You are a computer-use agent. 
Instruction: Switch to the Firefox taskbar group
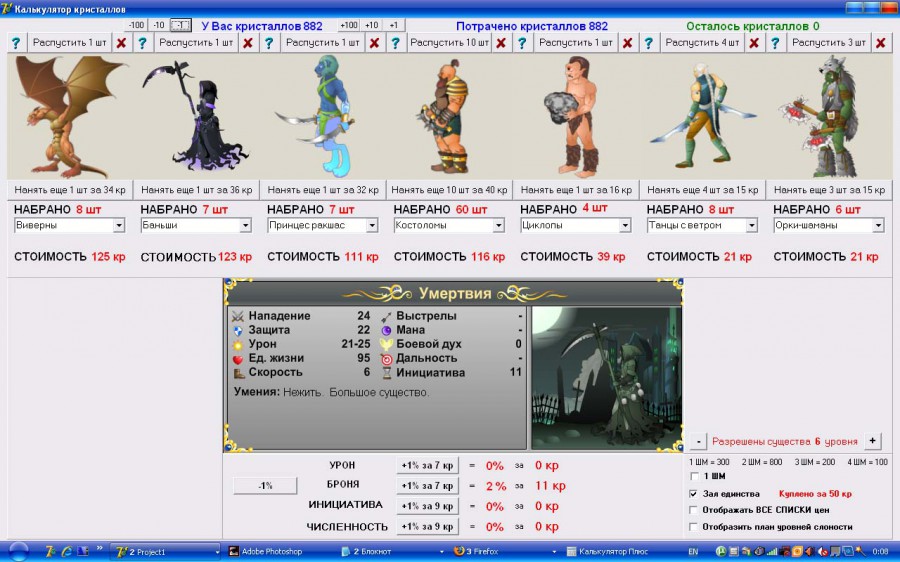point(503,552)
